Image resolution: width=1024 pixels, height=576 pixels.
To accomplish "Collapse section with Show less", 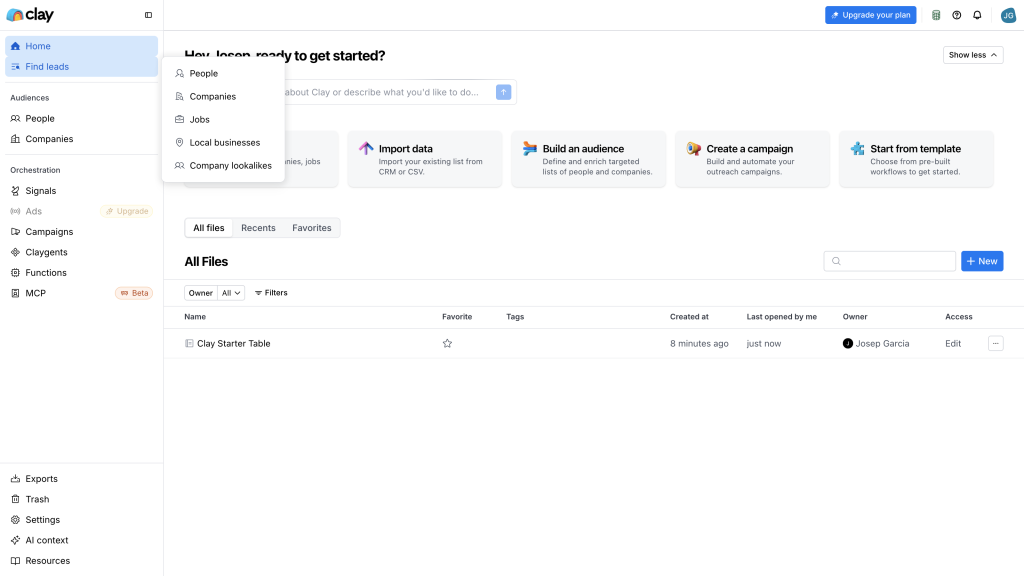I will [x=972, y=55].
